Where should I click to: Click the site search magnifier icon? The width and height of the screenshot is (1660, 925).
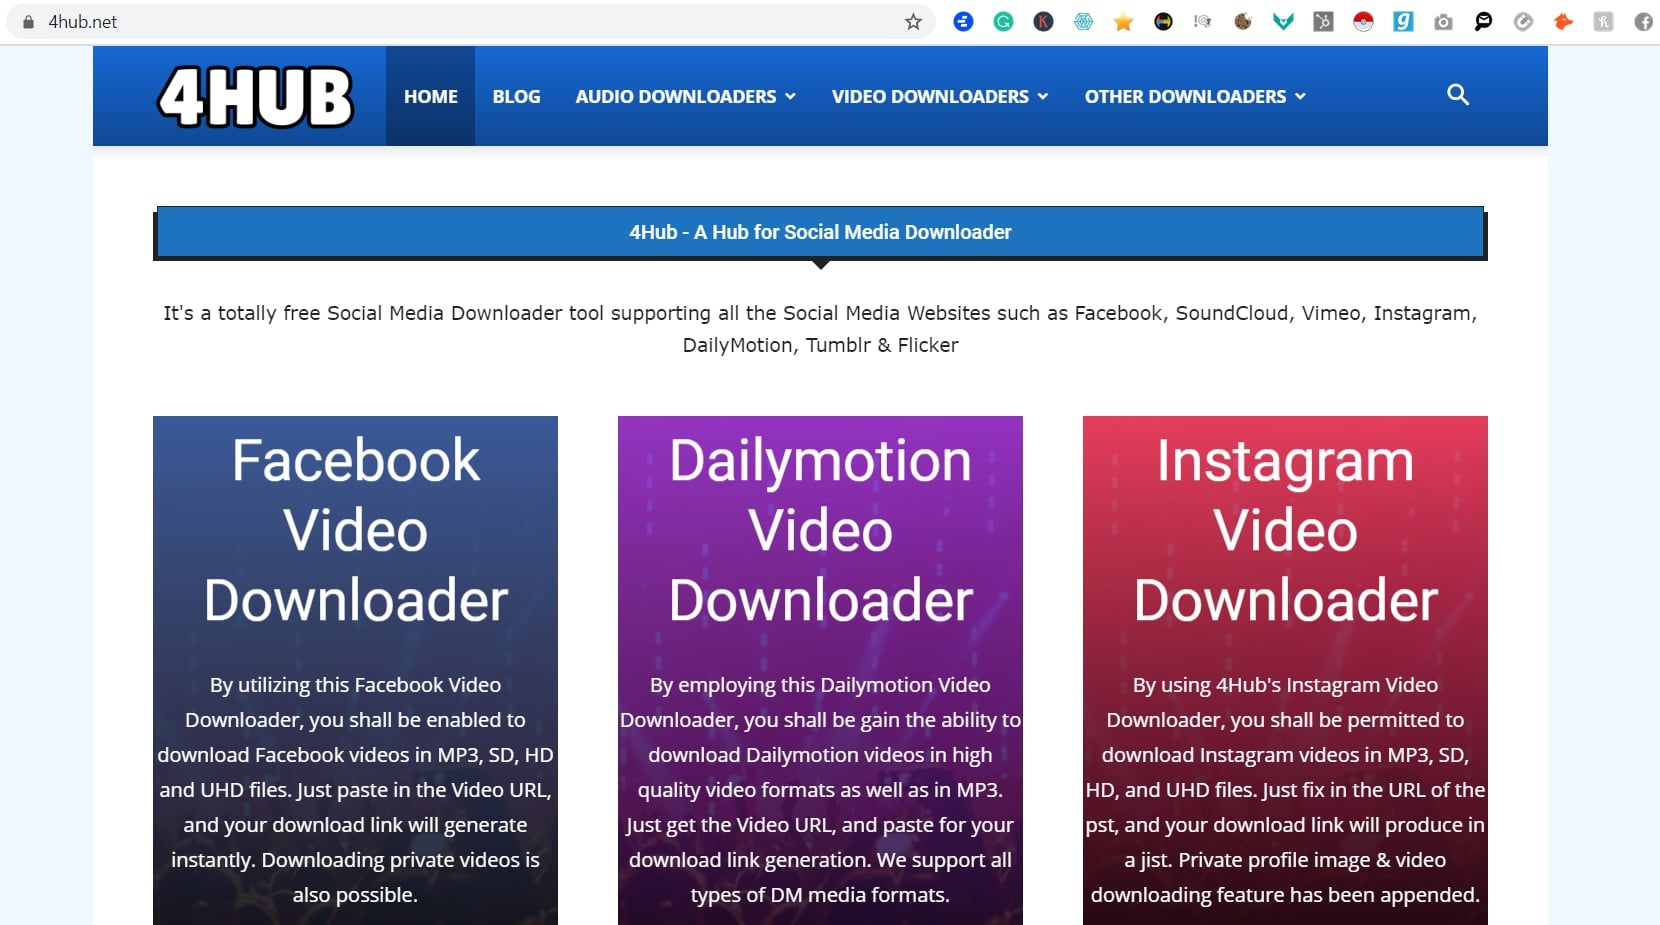(1458, 95)
